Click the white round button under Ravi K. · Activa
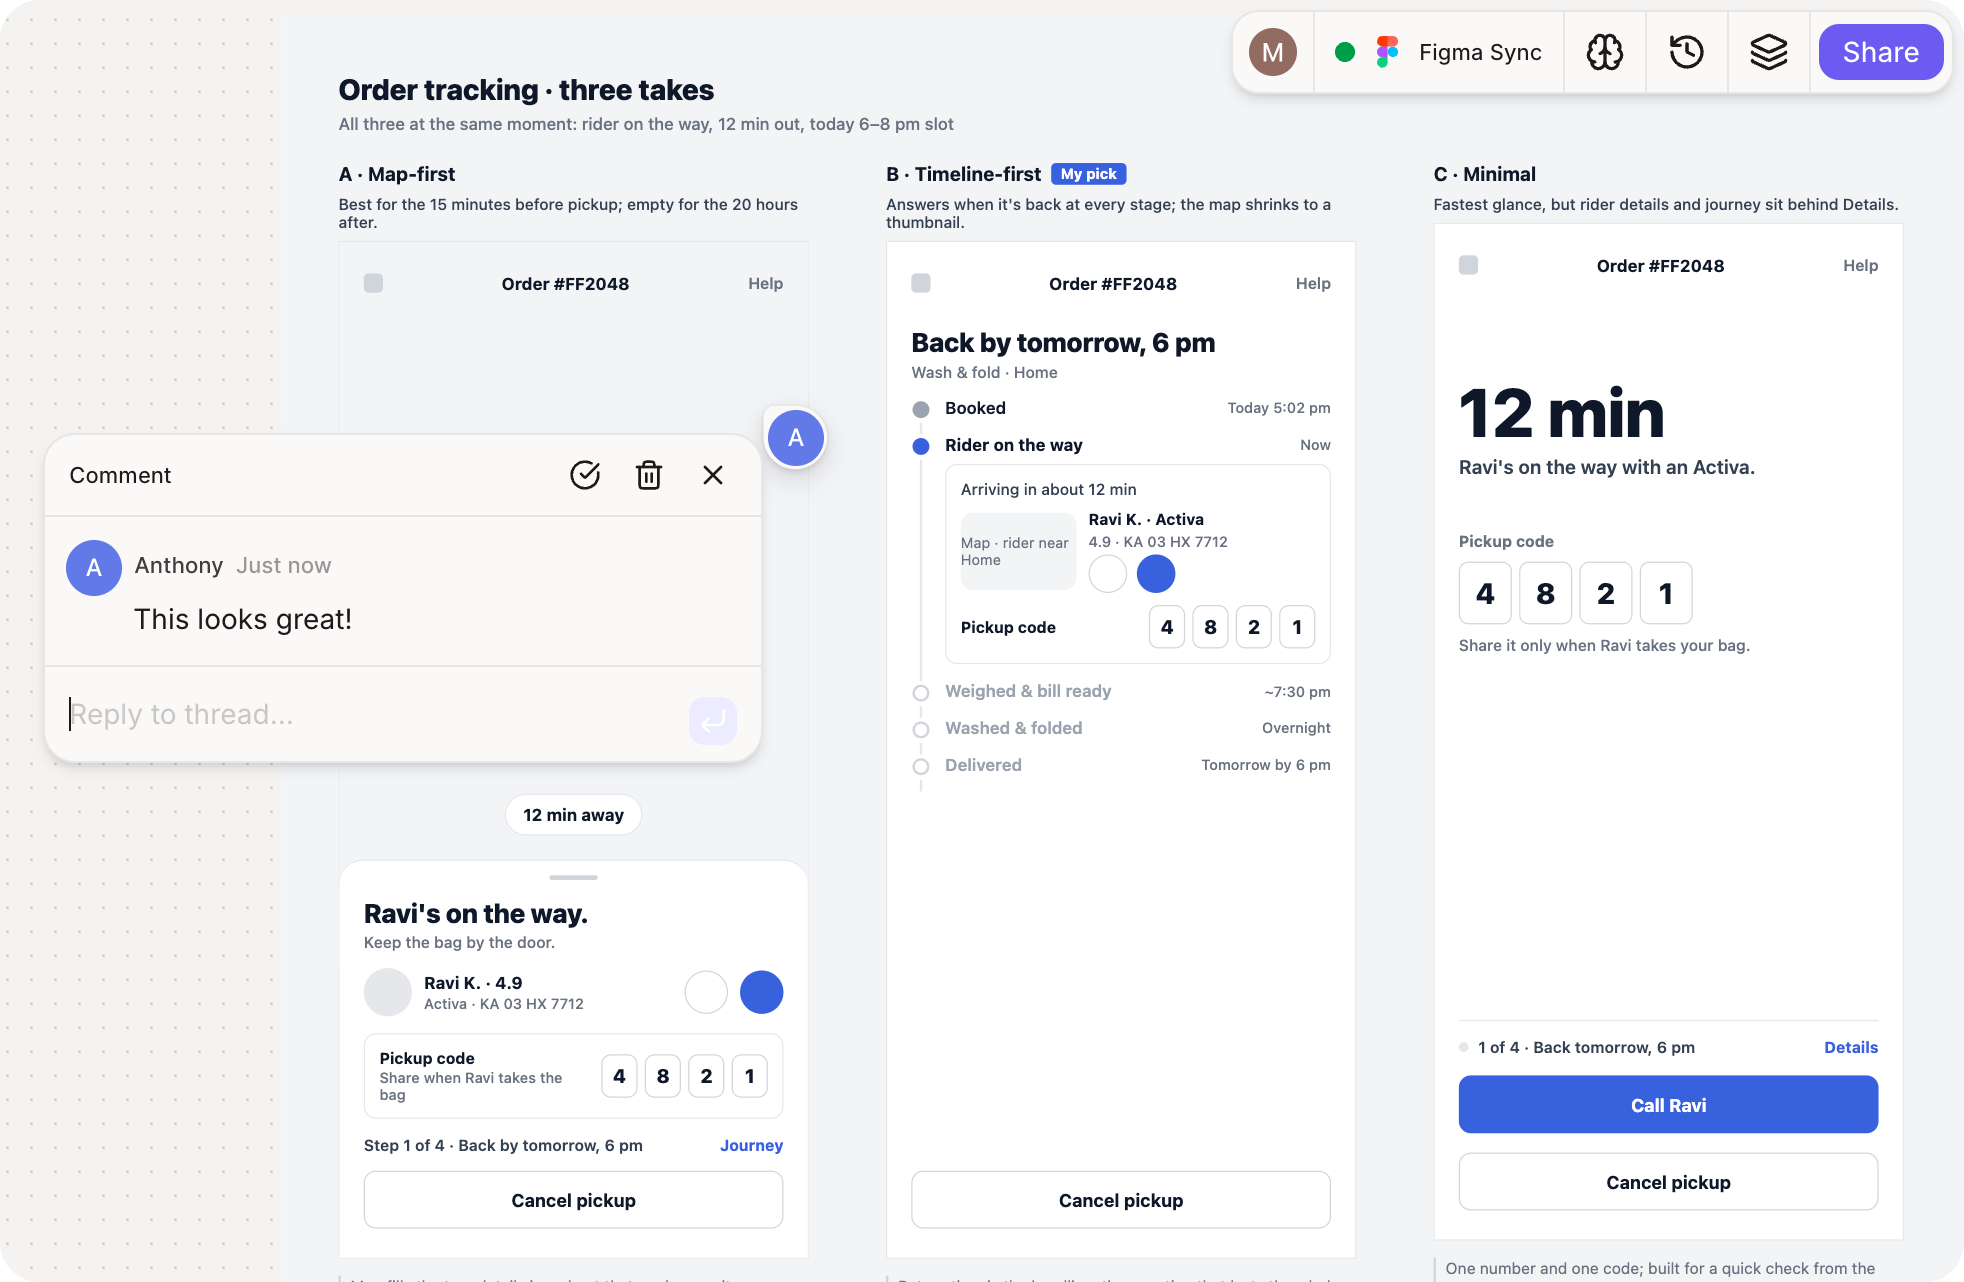 (1108, 574)
